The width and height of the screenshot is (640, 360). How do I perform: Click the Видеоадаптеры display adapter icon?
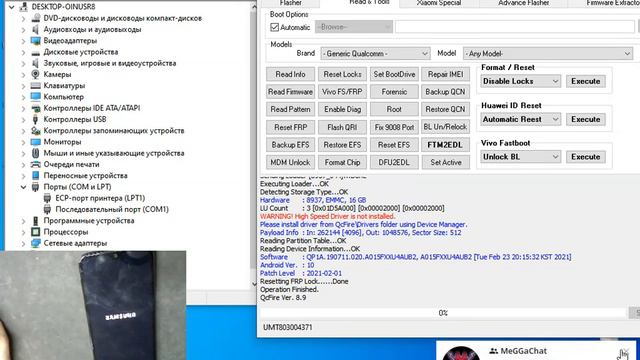(36, 41)
